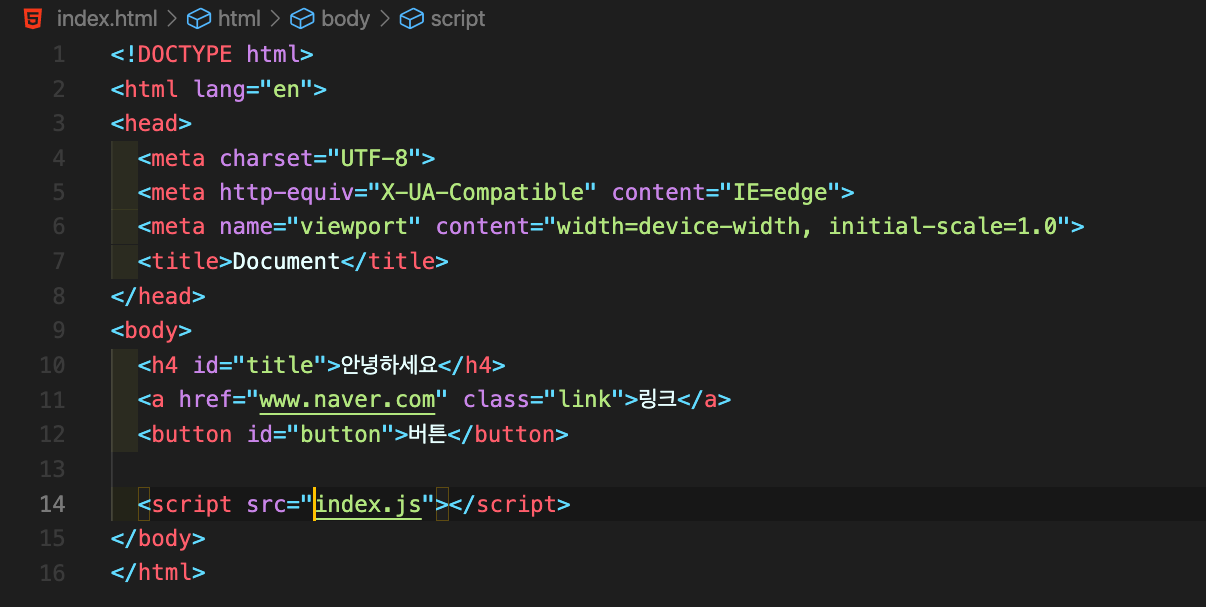
Task: Click the "UTF-8" charset value
Action: click(374, 158)
